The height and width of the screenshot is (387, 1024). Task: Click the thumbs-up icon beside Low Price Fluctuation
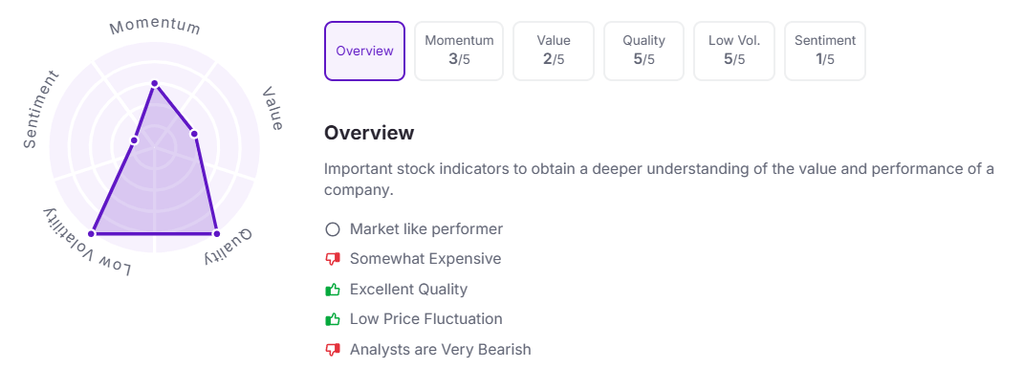coord(332,319)
